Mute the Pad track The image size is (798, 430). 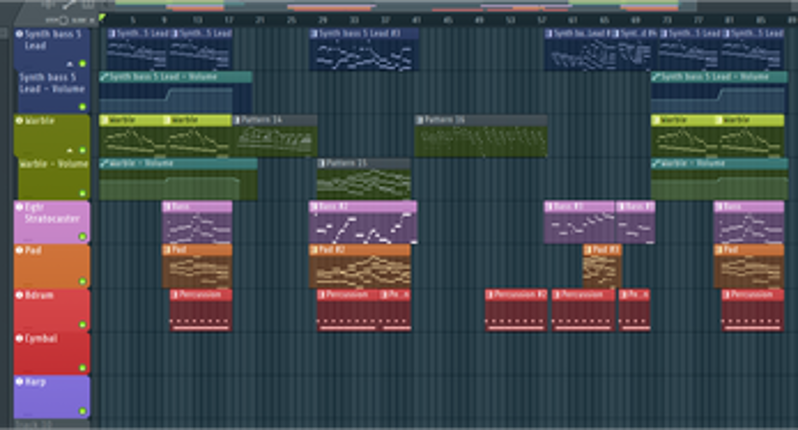coord(82,281)
